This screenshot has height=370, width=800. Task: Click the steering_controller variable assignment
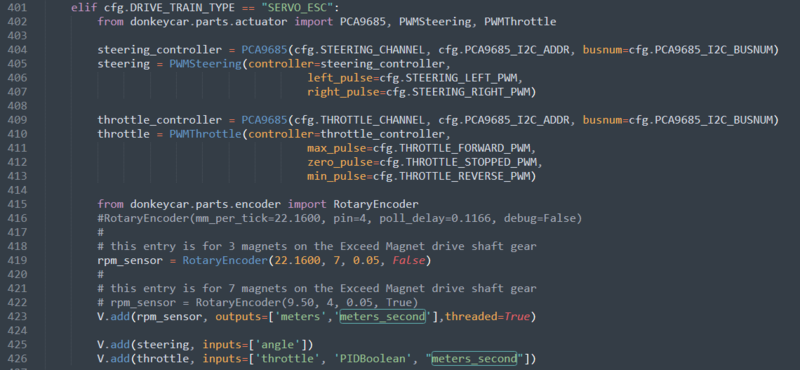(x=159, y=50)
